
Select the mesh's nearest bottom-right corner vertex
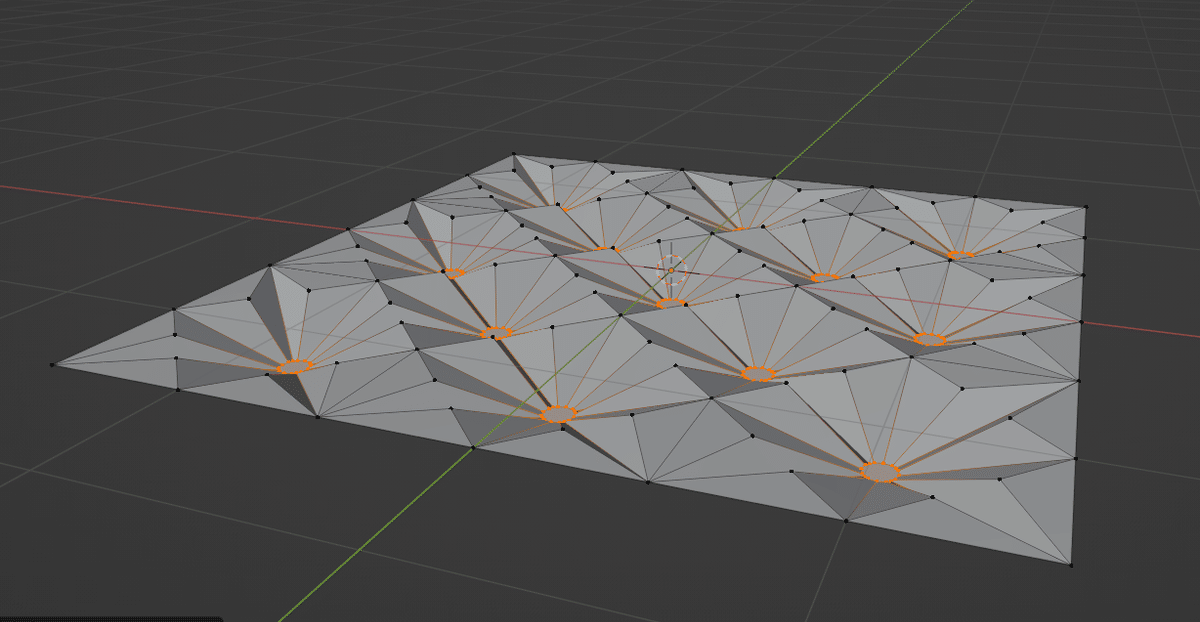[1072, 566]
